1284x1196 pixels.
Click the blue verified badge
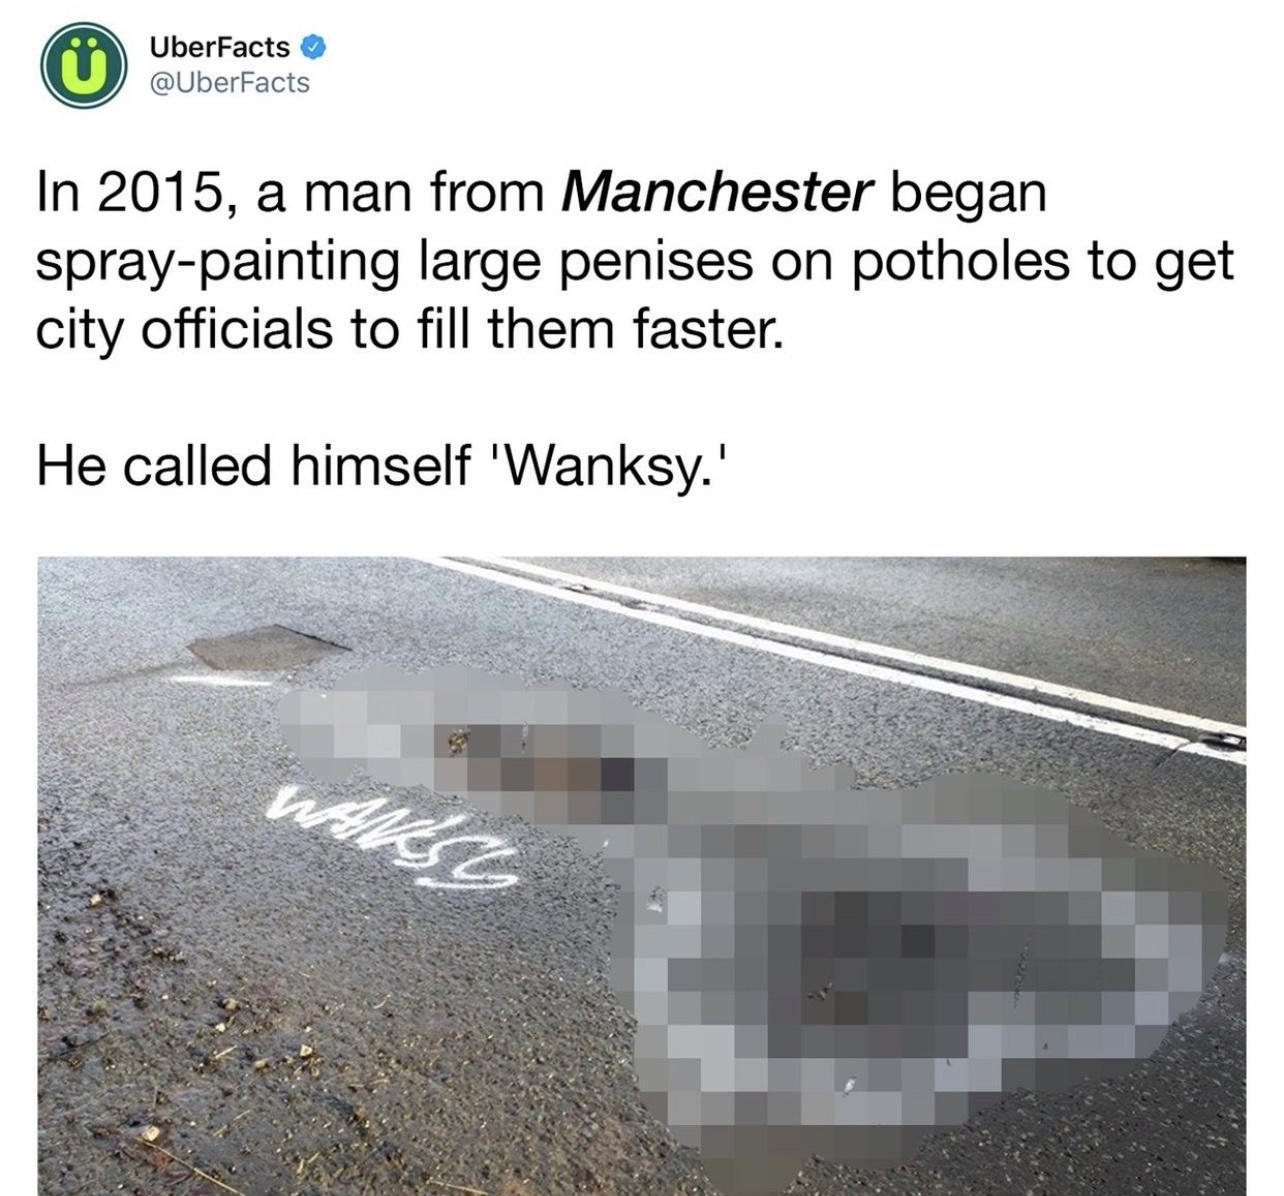(x=312, y=46)
